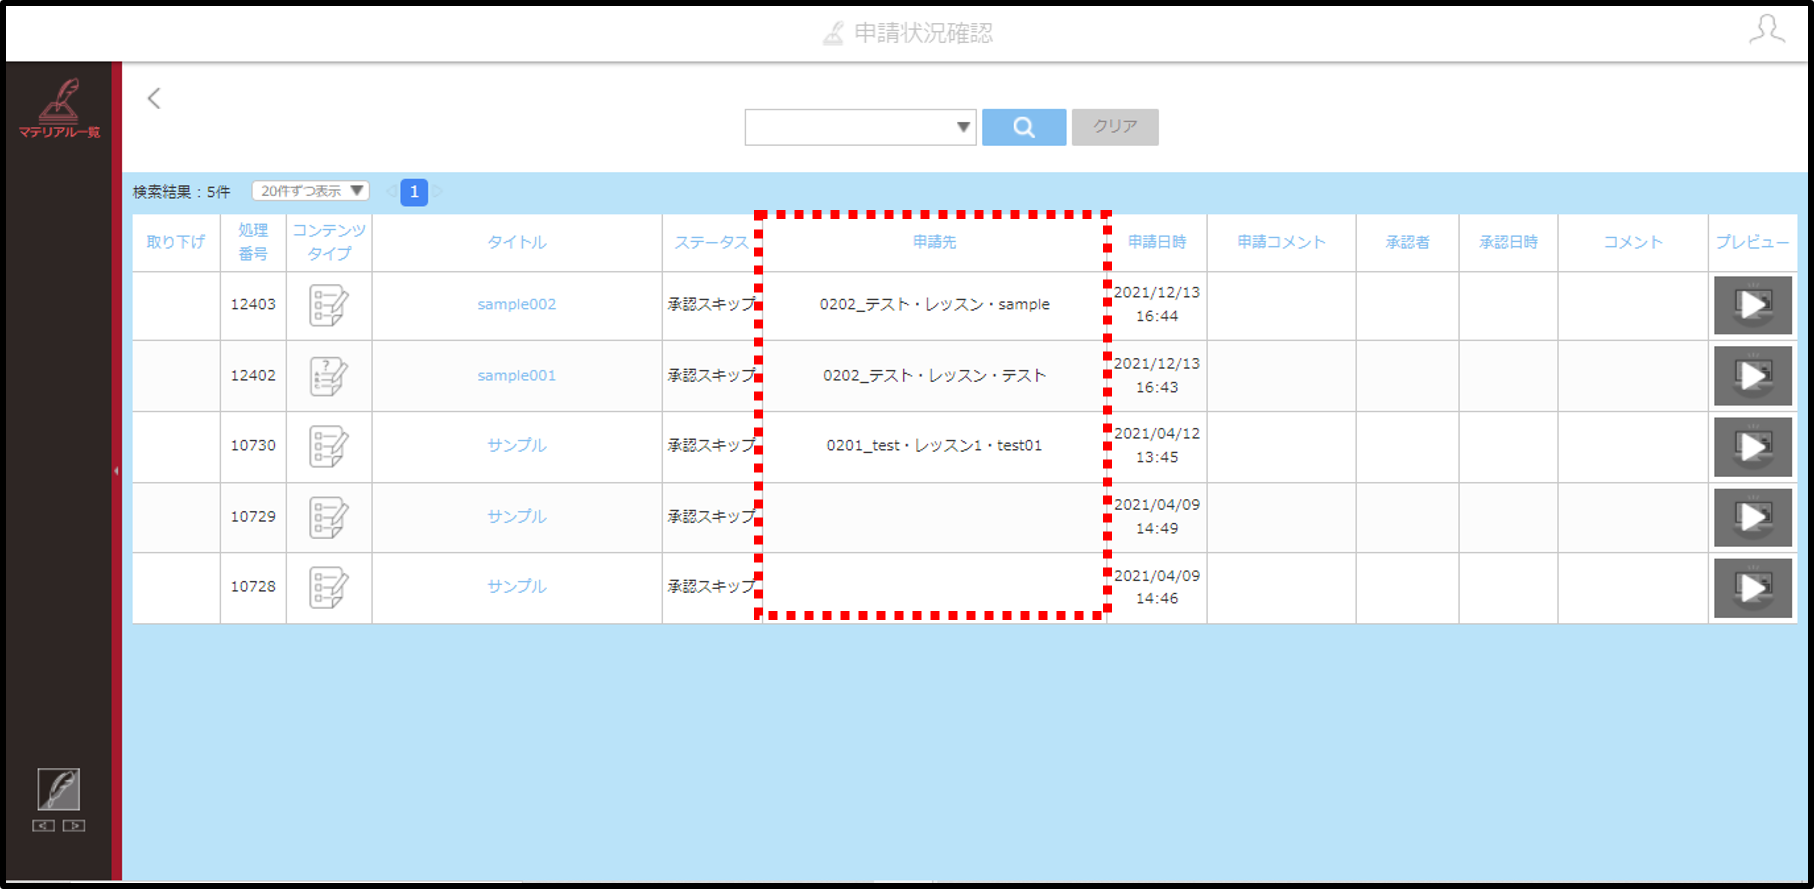
Task: Select process number 10729 cell
Action: coord(253,516)
